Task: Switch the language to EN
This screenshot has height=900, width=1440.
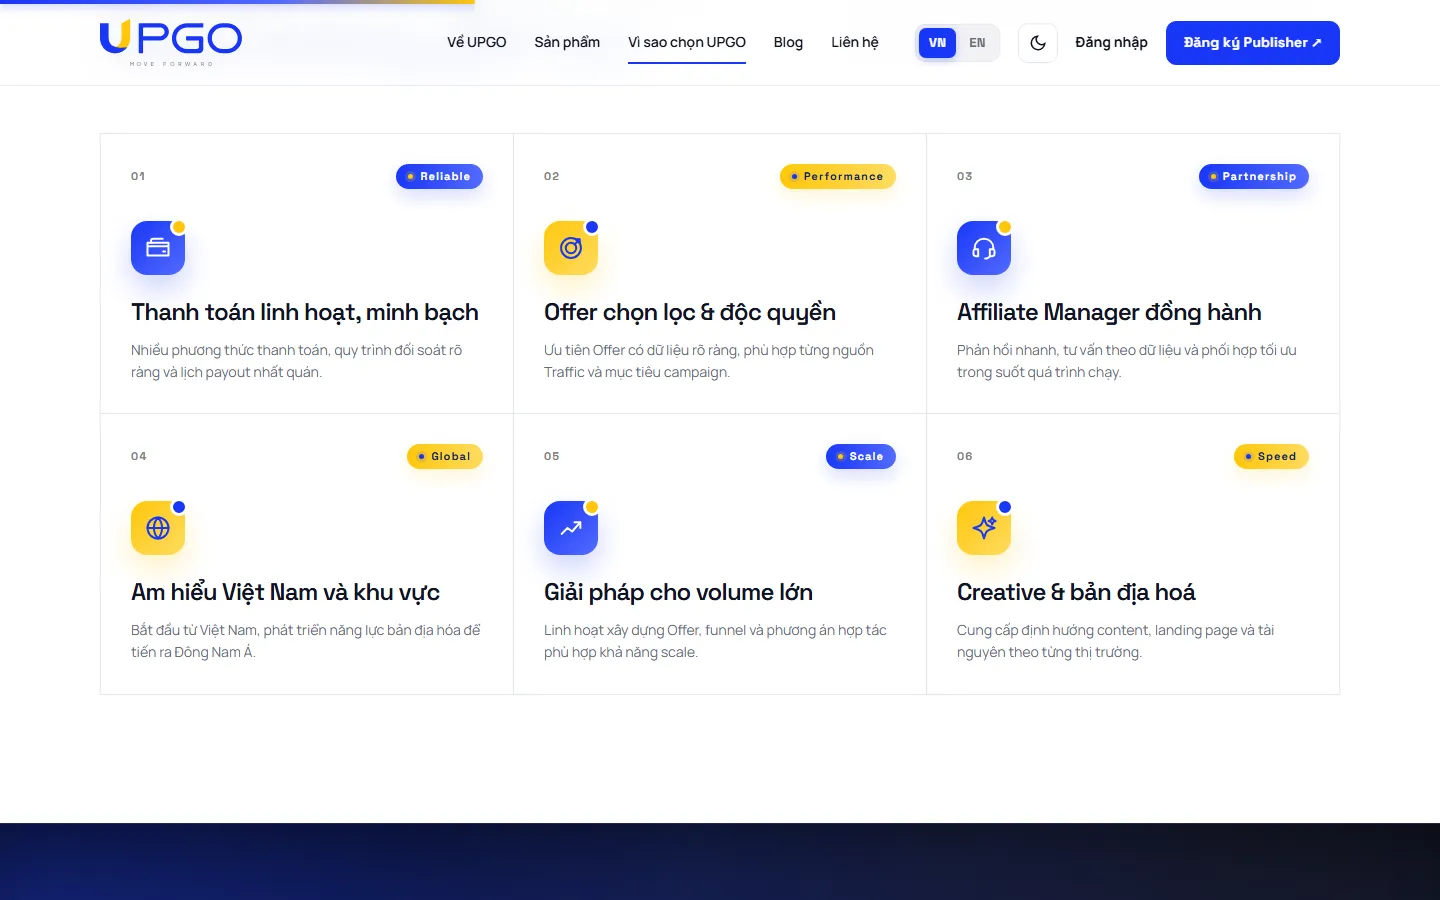Action: tap(977, 43)
